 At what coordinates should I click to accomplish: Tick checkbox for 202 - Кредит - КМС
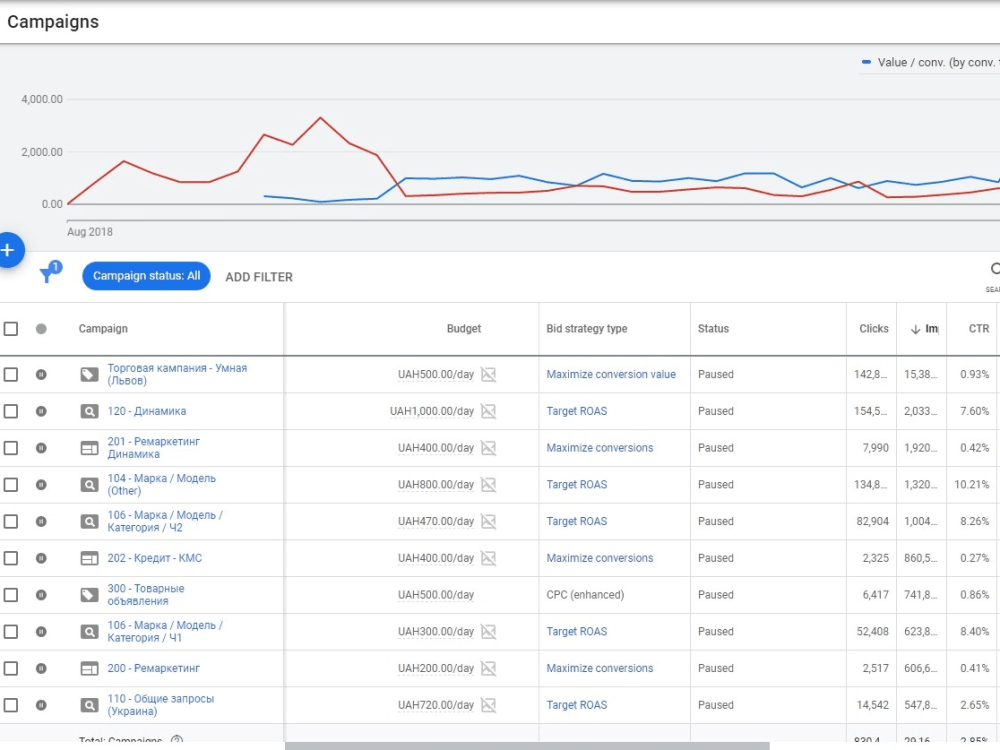coord(11,559)
